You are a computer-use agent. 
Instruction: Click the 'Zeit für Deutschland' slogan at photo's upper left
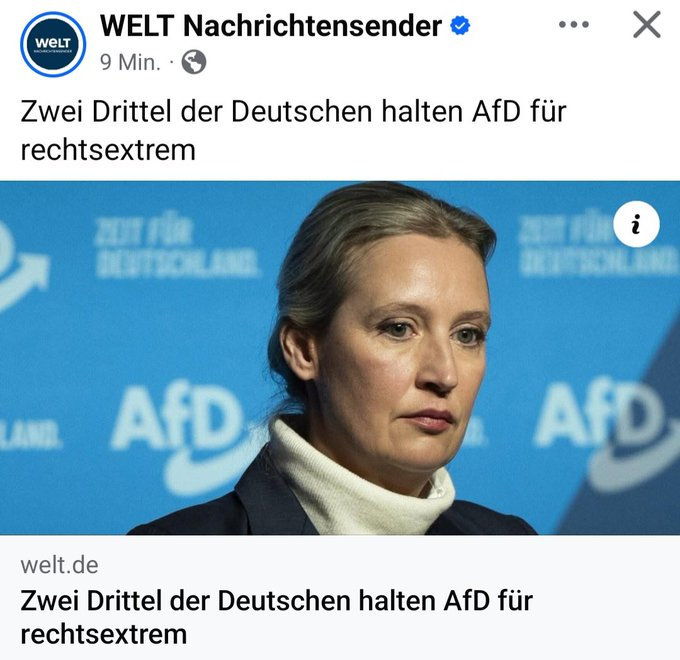[177, 245]
